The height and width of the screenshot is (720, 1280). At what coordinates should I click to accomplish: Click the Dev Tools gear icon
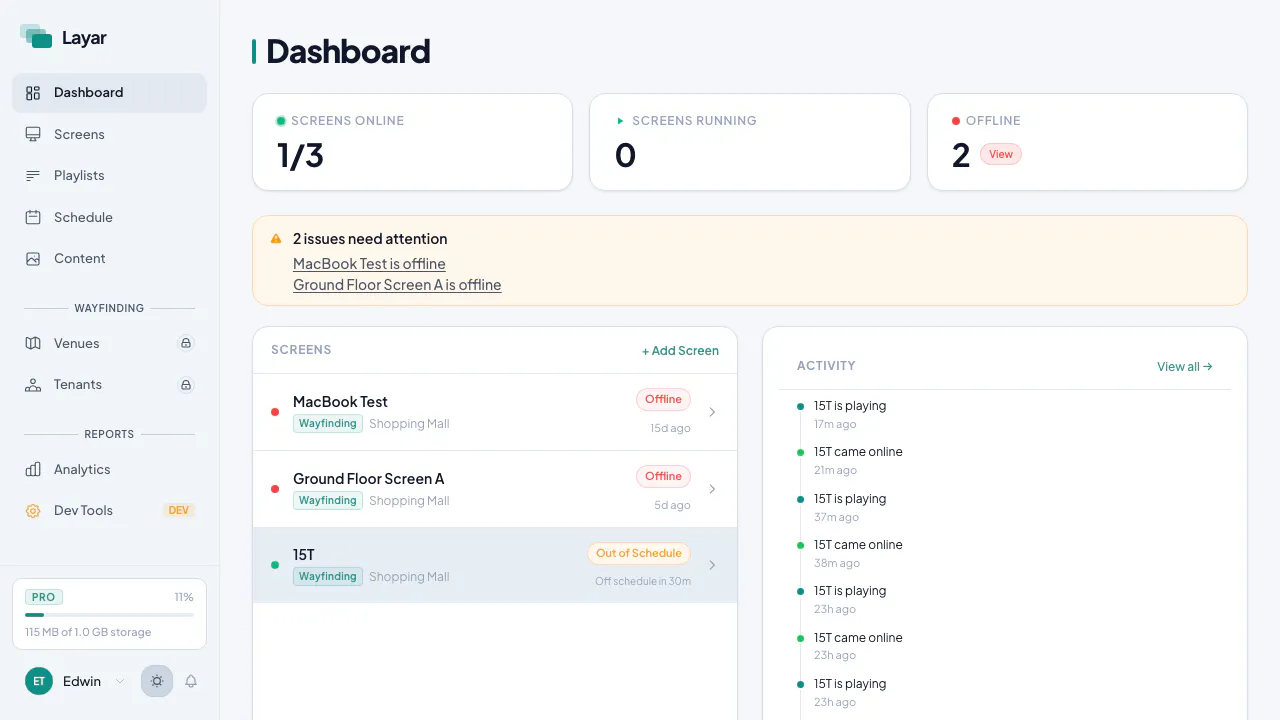pyautogui.click(x=33, y=510)
